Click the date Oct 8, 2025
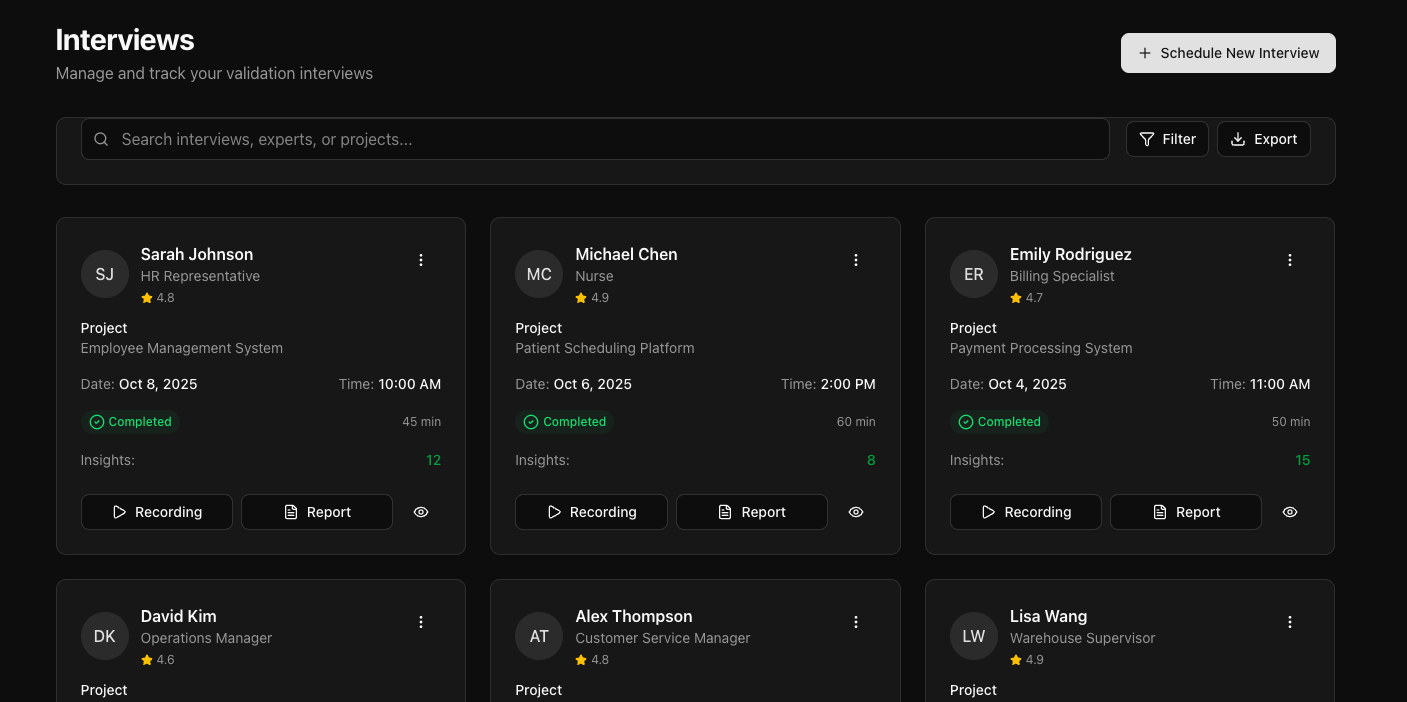 (158, 384)
